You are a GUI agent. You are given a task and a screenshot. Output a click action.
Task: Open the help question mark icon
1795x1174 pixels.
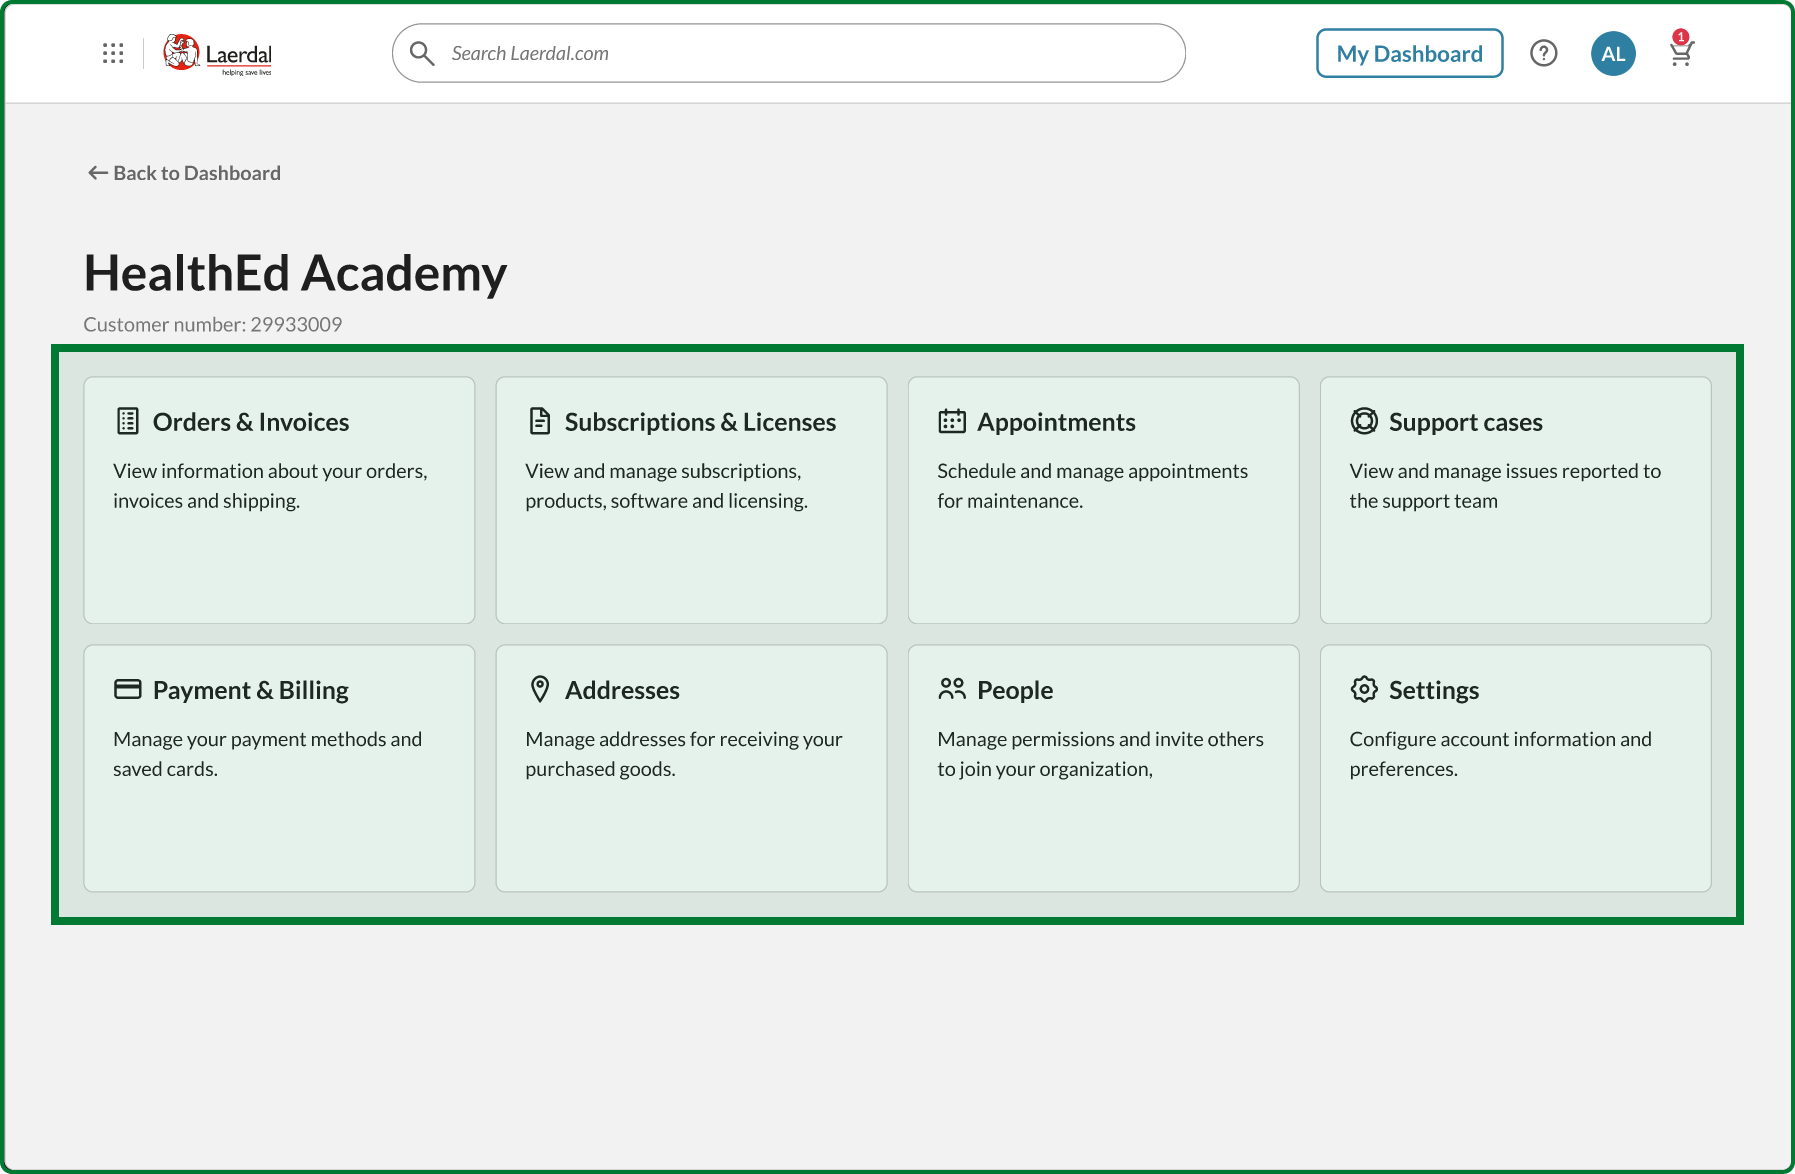[1543, 53]
